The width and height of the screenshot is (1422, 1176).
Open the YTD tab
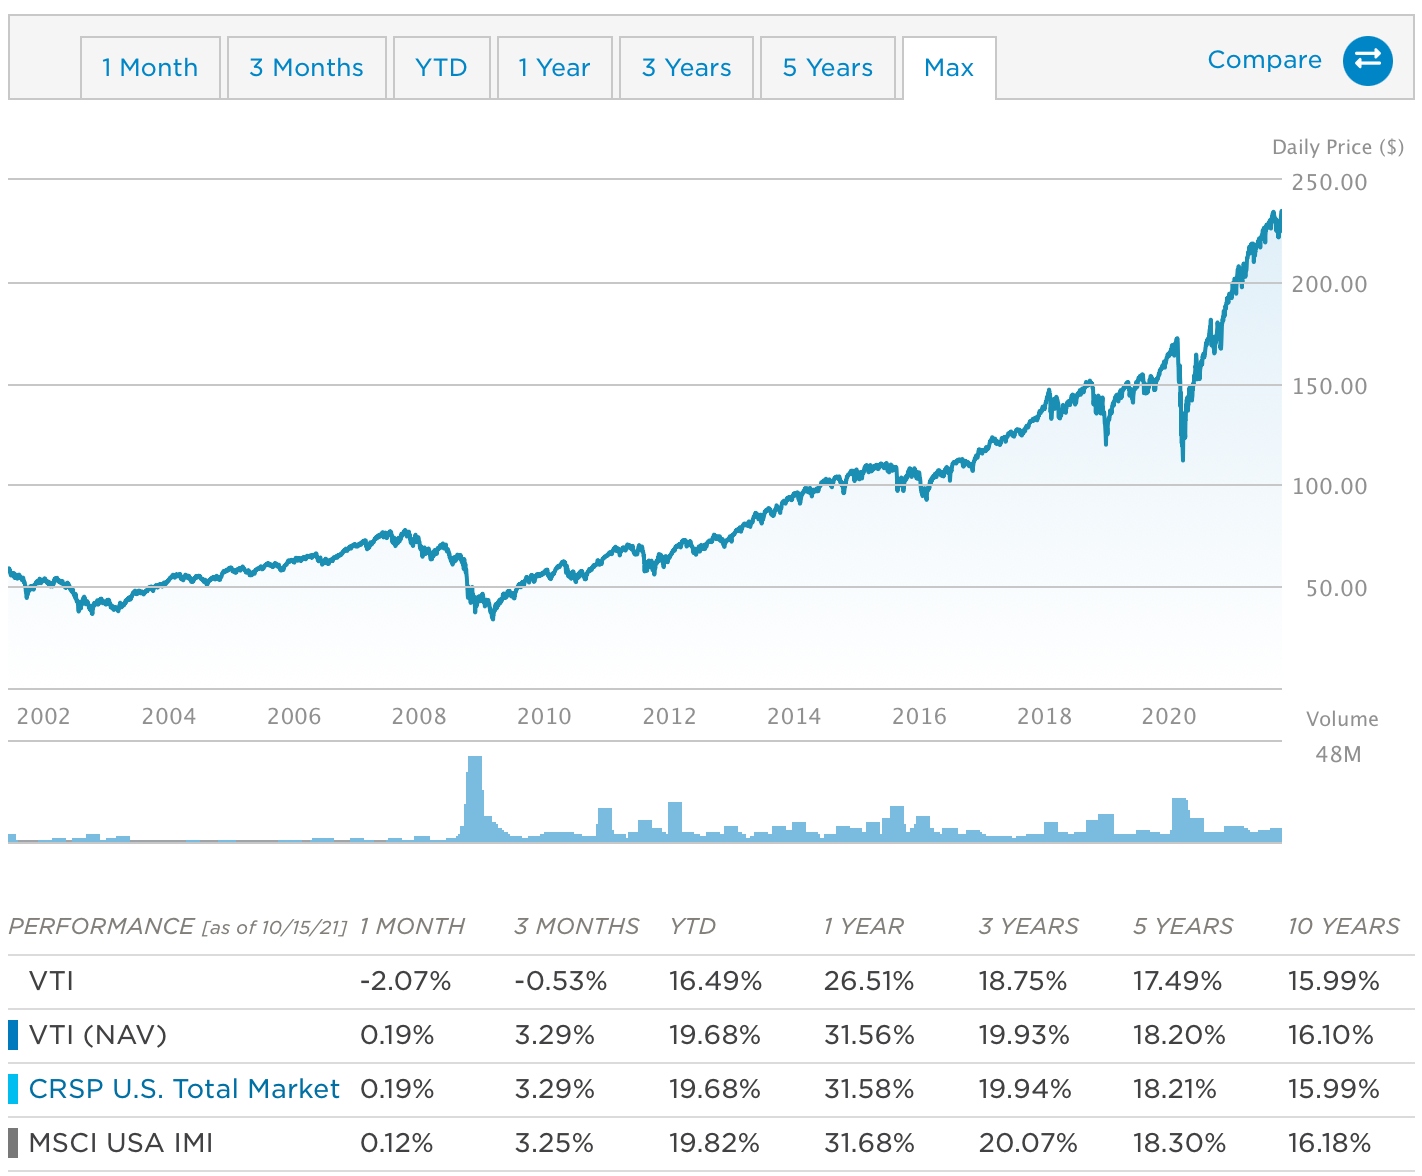click(441, 68)
